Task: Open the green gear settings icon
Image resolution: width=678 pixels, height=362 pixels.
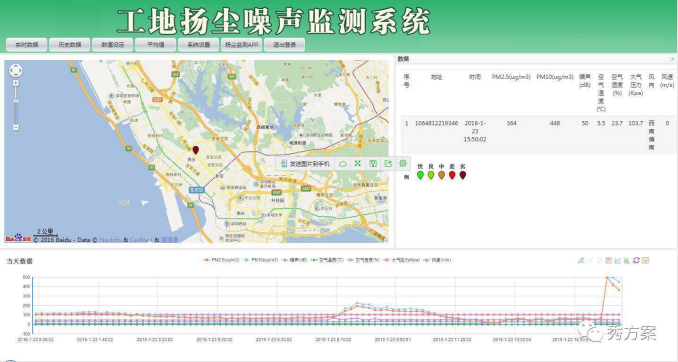Action: [x=403, y=163]
